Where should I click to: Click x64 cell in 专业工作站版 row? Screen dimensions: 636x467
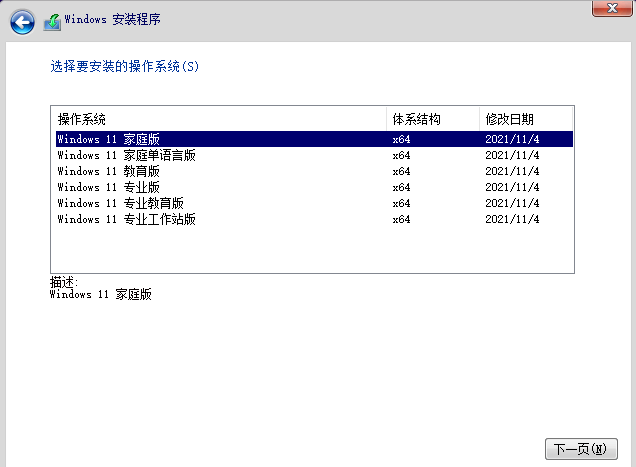point(401,219)
